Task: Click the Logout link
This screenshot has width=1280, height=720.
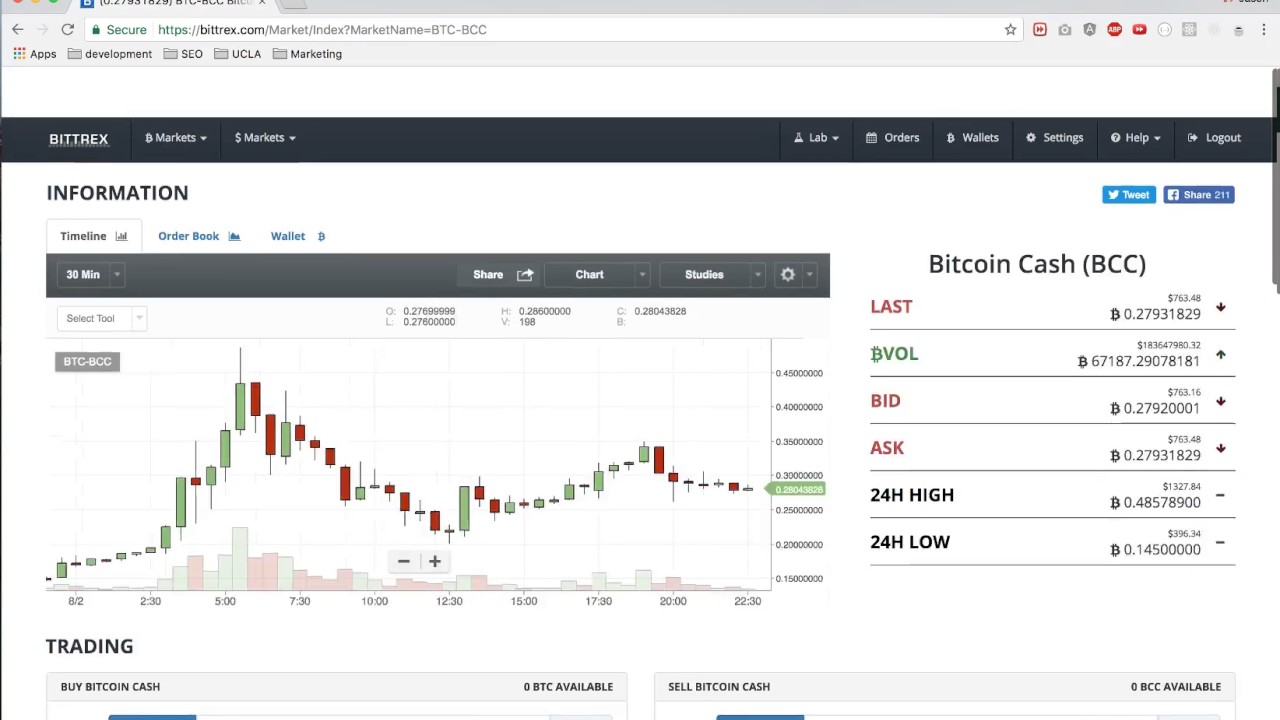Action: click(1214, 138)
